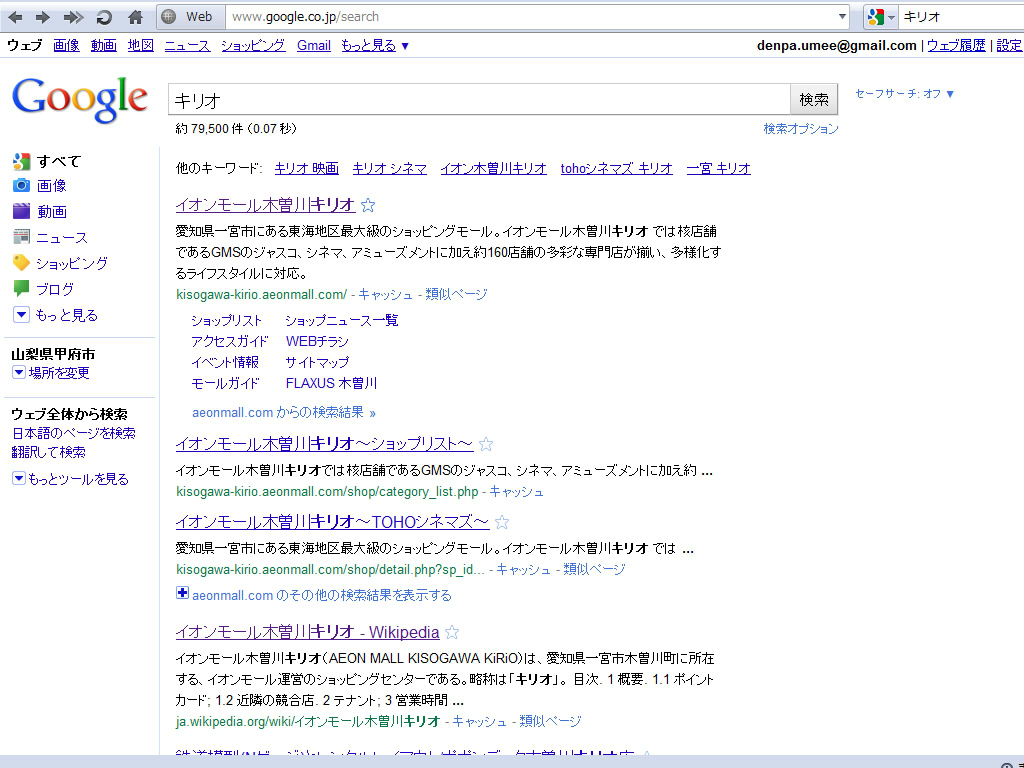Open the アクセスガイド sitelink

[x=230, y=342]
